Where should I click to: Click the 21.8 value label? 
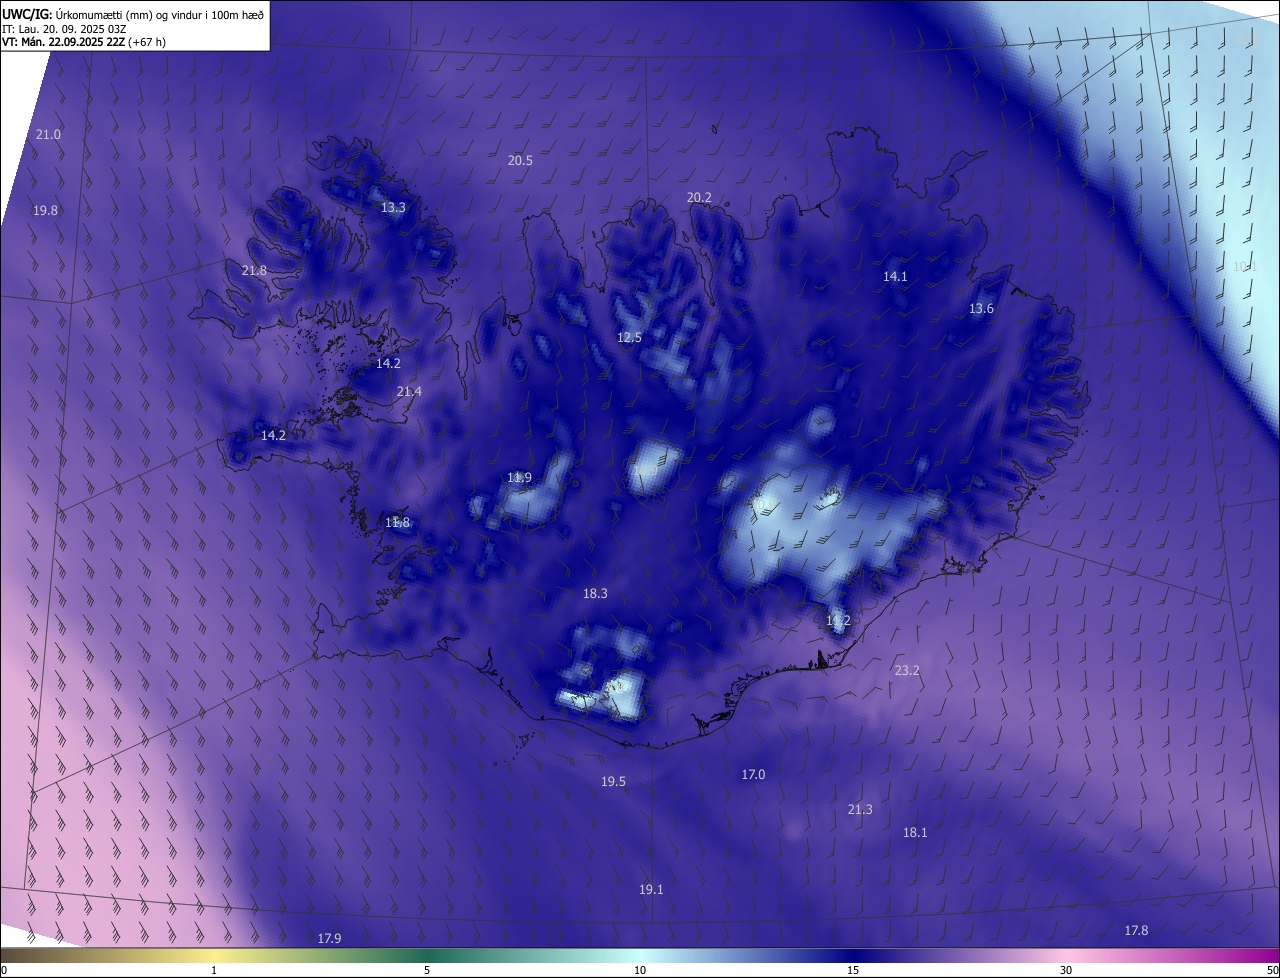(x=254, y=270)
